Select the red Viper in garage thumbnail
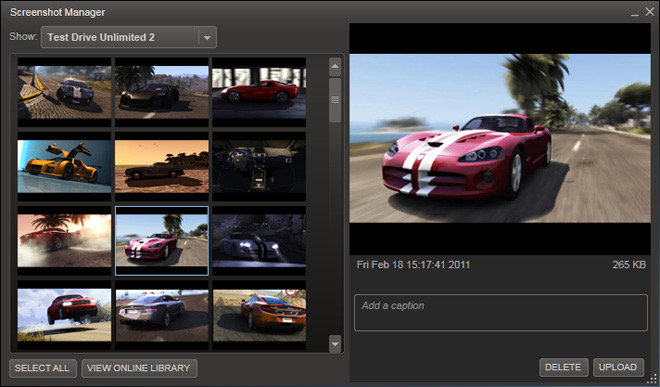Viewport: 660px width, 387px height. pos(259,92)
